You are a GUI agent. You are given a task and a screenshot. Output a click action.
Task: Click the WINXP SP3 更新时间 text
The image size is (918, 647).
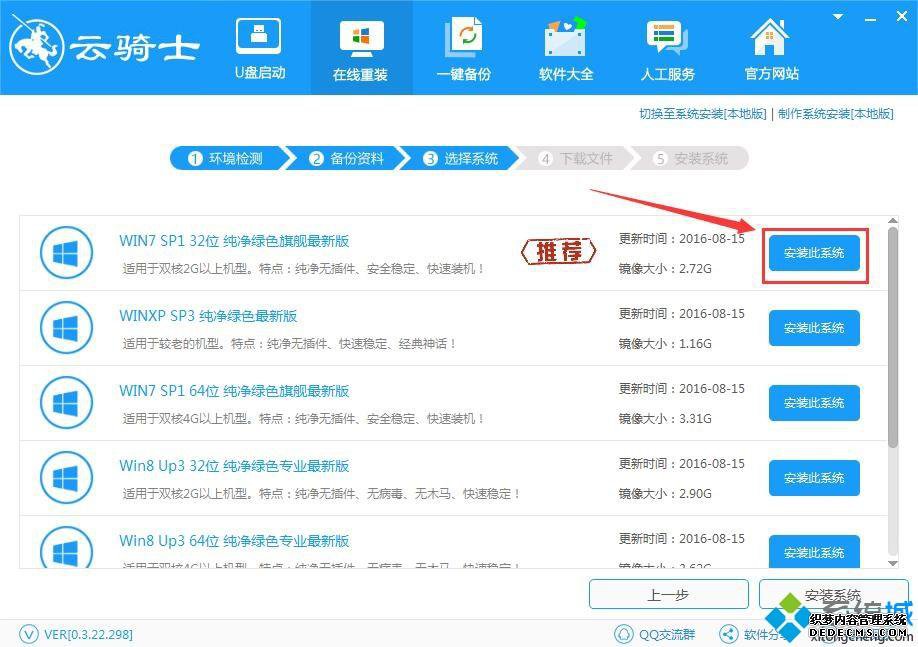(681, 314)
